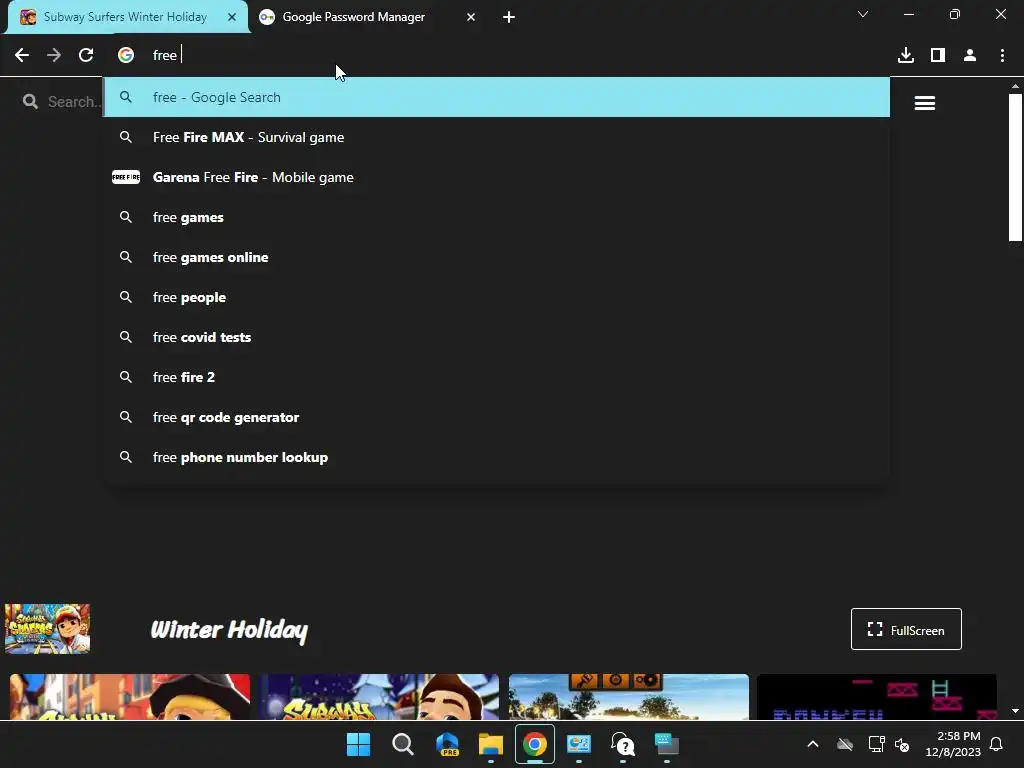This screenshot has height=768, width=1024.
Task: Go back with the browser back arrow
Action: 22,56
